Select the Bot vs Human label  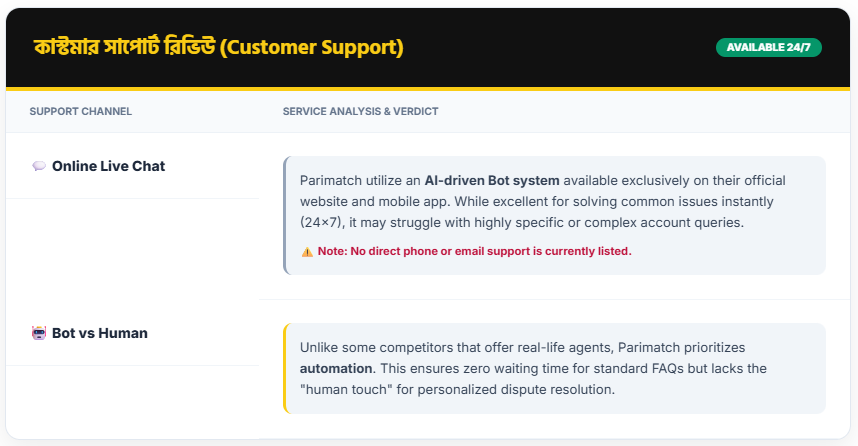(x=101, y=333)
